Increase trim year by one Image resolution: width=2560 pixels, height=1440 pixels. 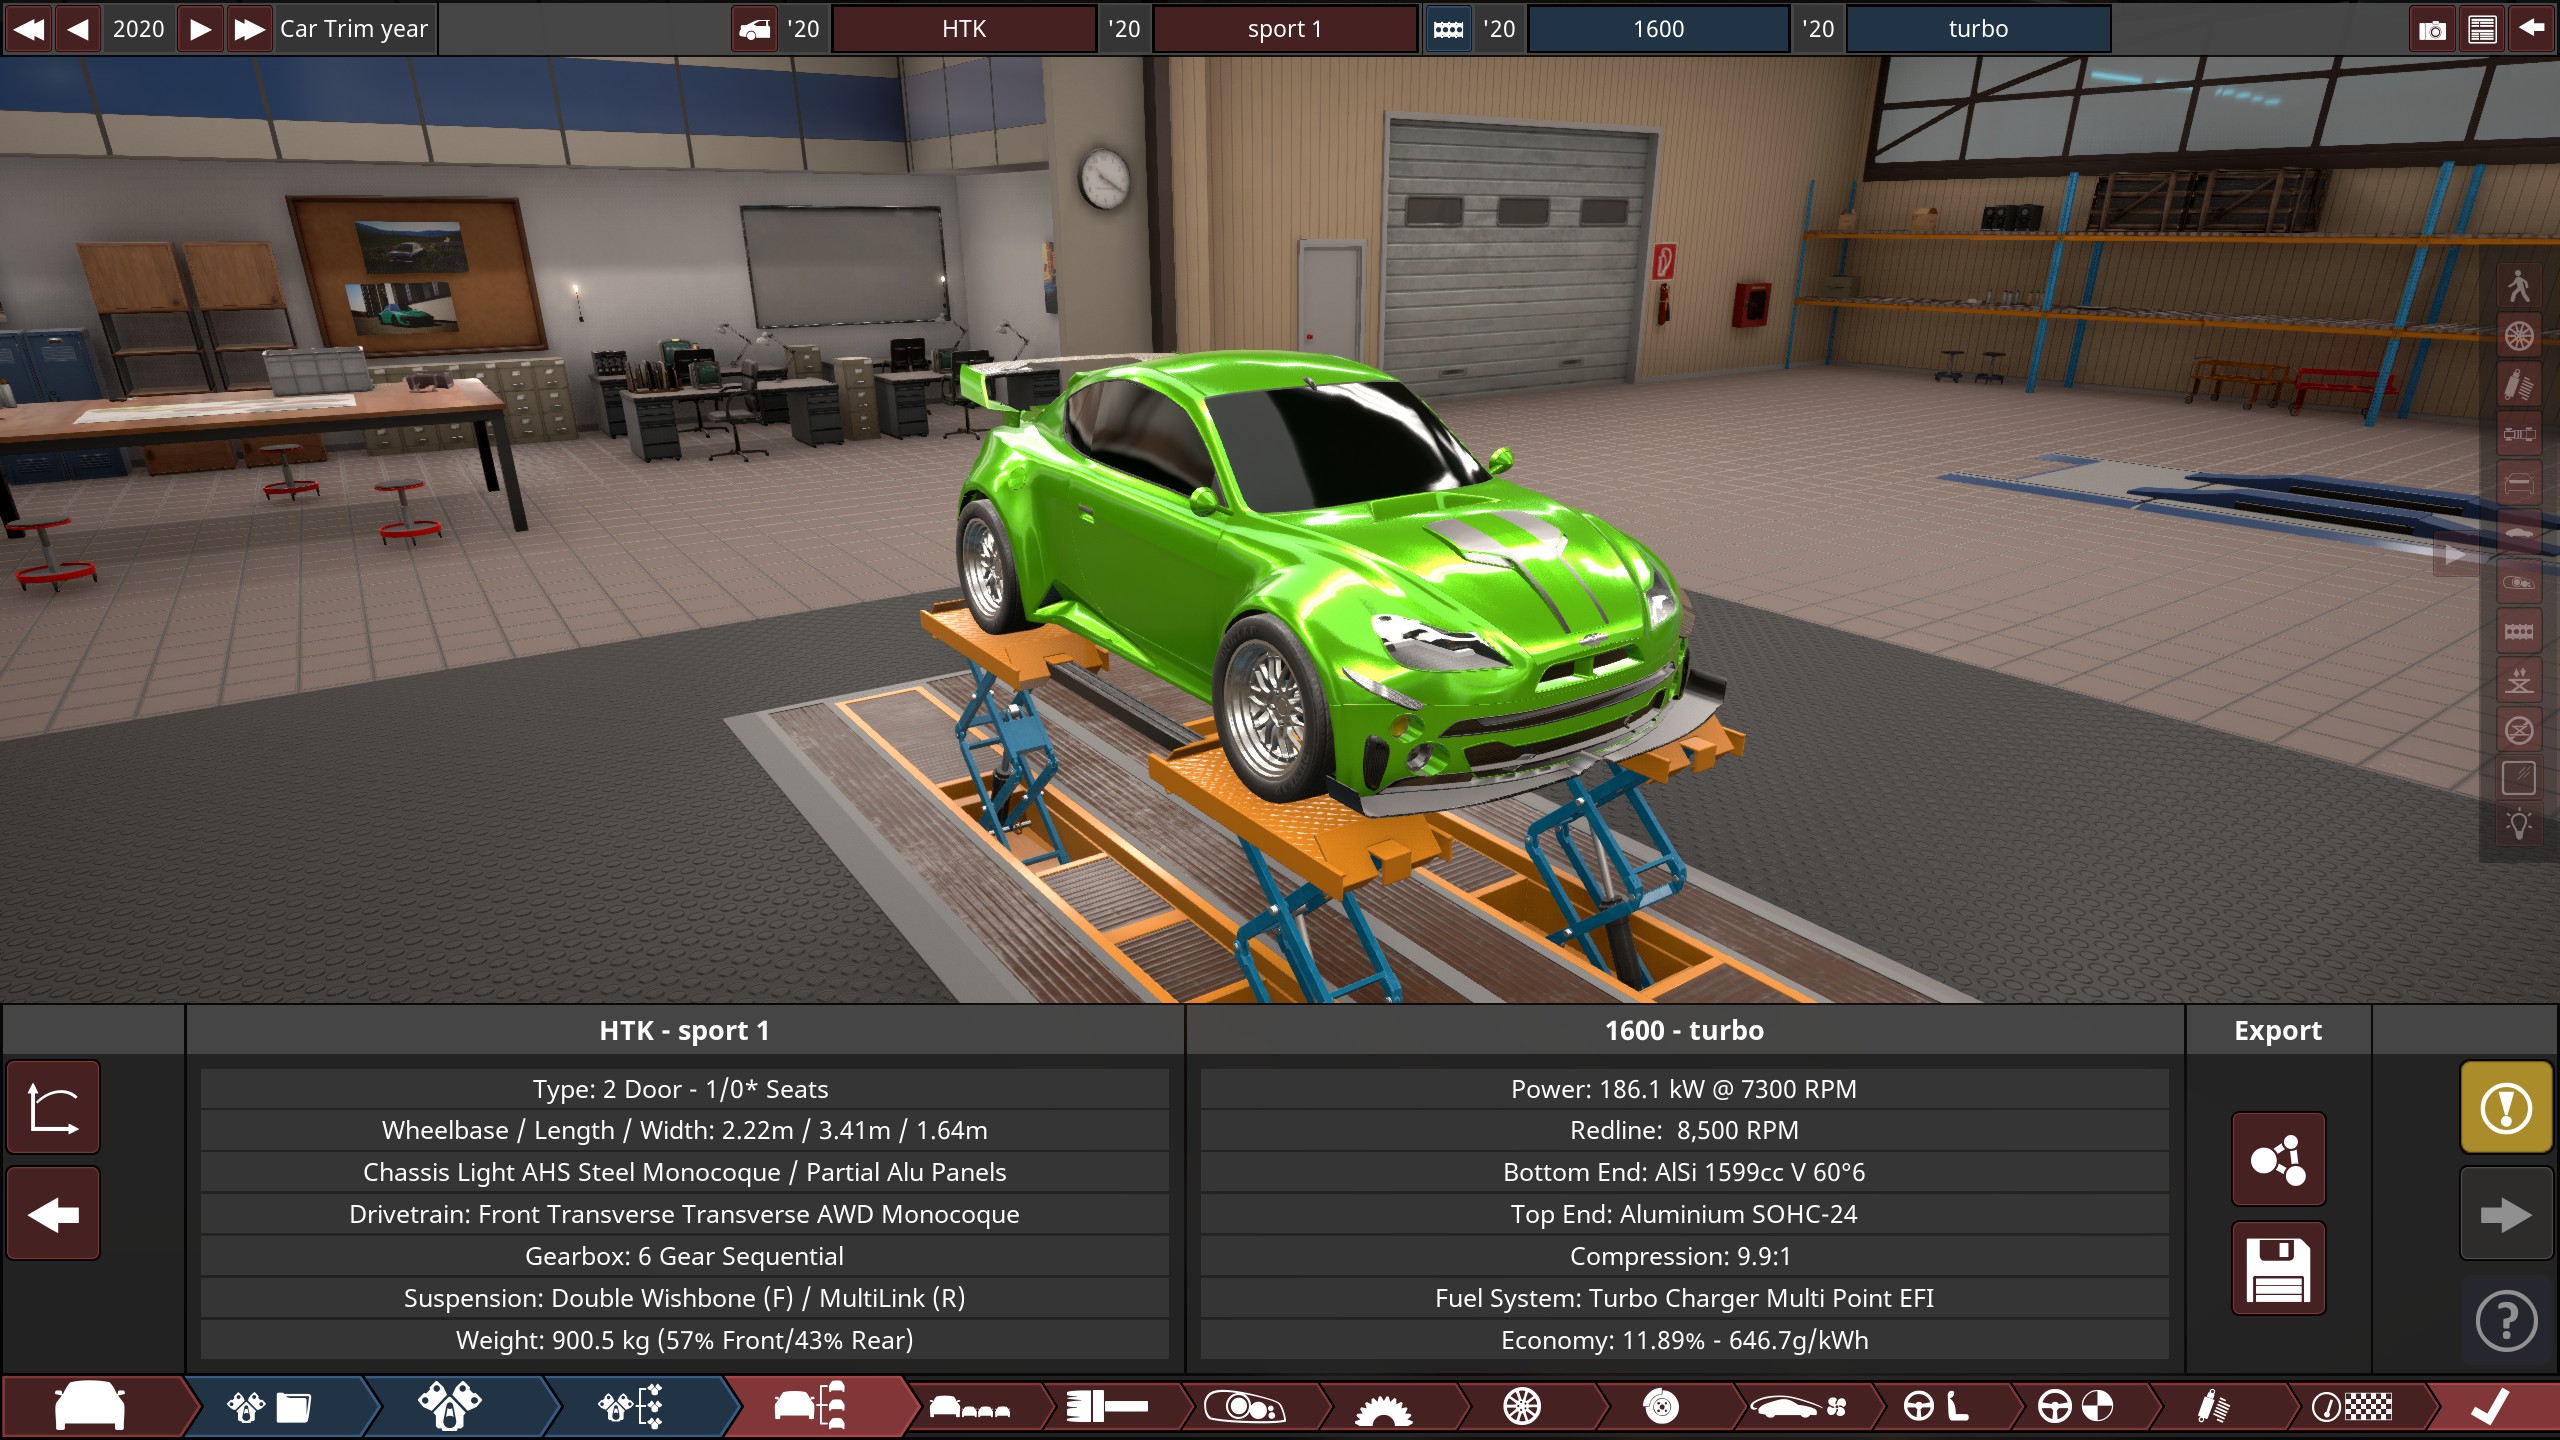(x=201, y=28)
